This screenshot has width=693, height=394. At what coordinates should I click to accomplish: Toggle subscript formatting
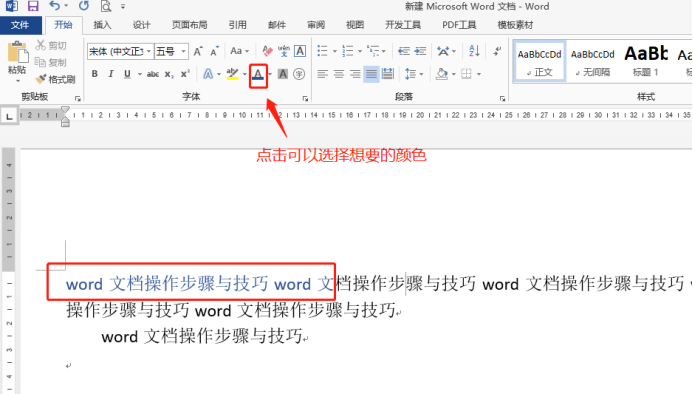pyautogui.click(x=169, y=74)
